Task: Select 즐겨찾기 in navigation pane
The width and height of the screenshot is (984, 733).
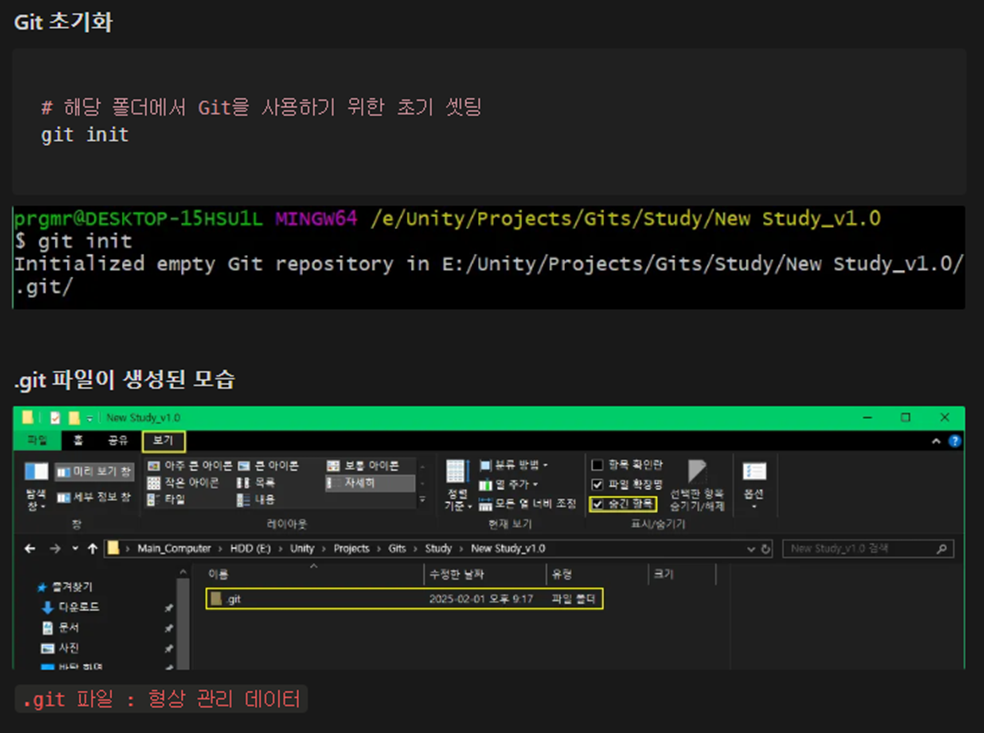Action: (x=65, y=587)
